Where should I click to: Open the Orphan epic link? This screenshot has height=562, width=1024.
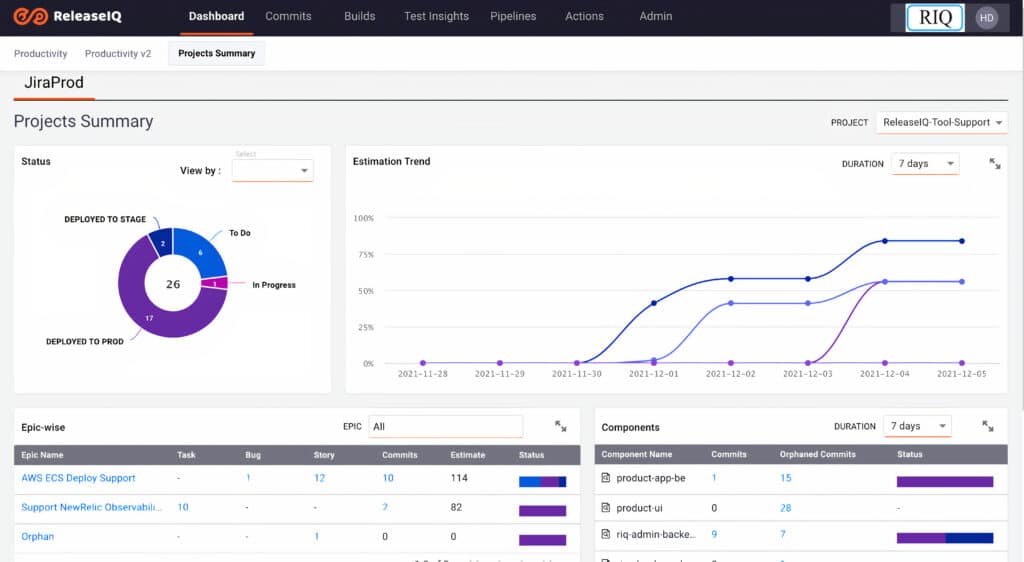[x=37, y=537]
